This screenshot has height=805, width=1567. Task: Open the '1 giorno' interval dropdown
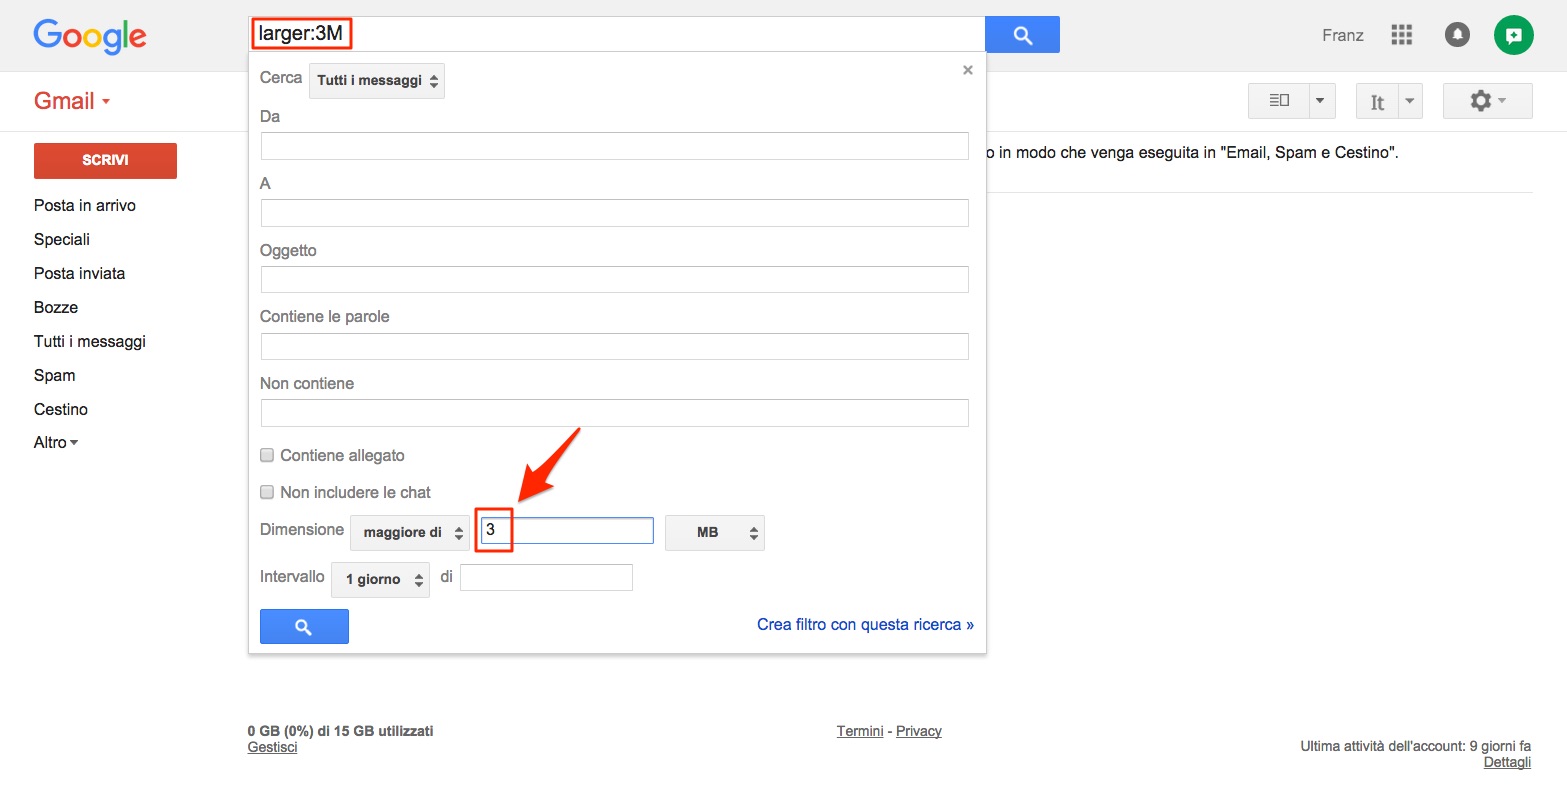coord(381,580)
